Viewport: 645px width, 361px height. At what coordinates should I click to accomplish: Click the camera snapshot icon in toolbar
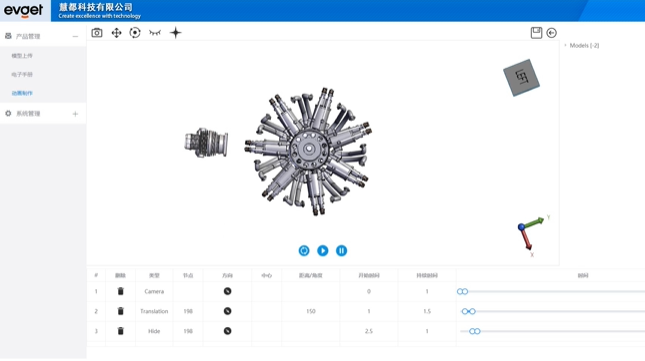[x=97, y=32]
